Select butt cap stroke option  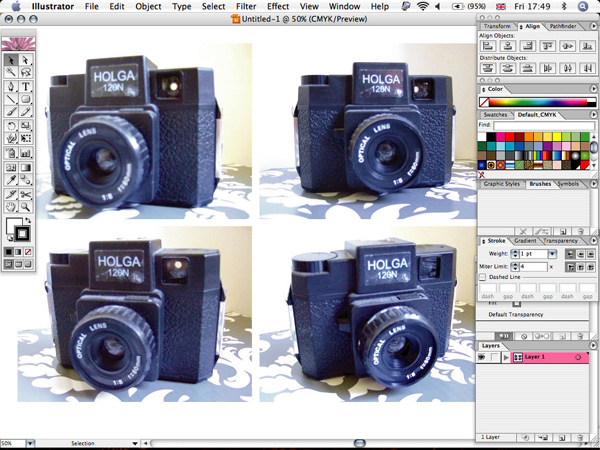click(570, 253)
